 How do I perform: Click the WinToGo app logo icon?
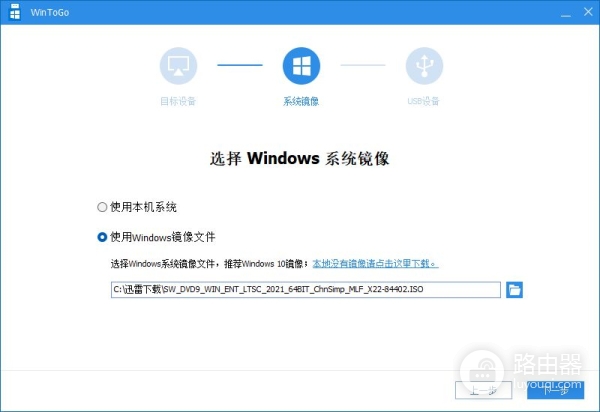point(15,12)
